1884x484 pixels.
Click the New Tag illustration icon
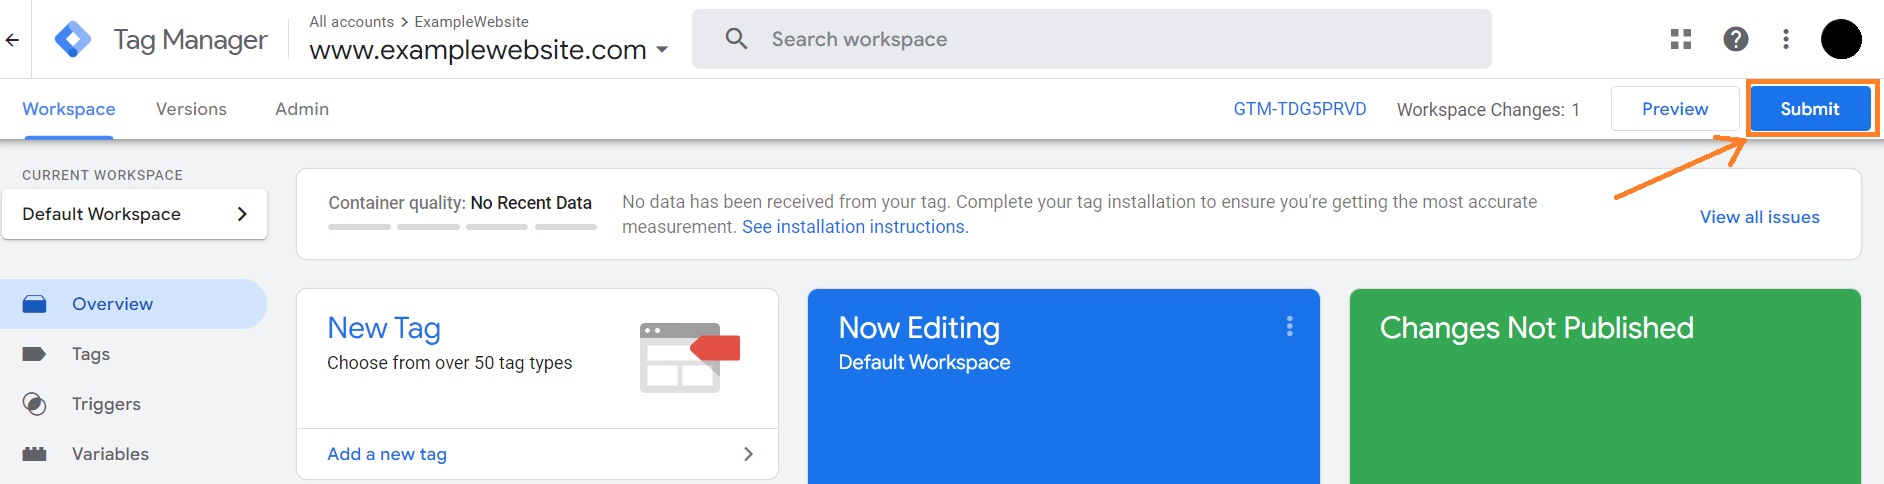689,357
